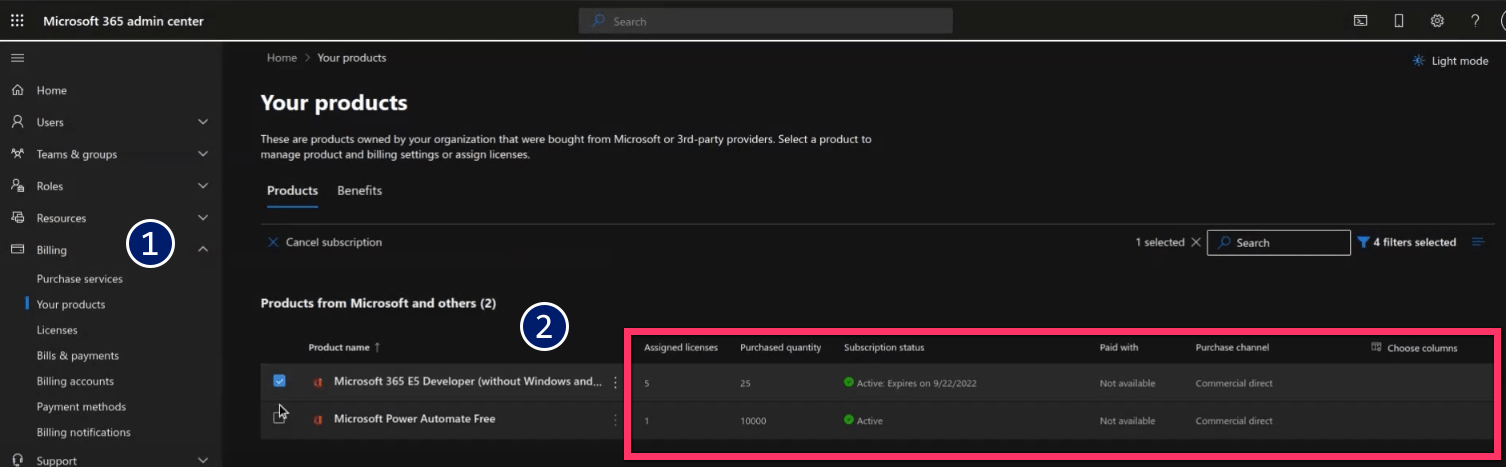Open Bills & payments page
This screenshot has width=1506, height=467.
point(78,356)
